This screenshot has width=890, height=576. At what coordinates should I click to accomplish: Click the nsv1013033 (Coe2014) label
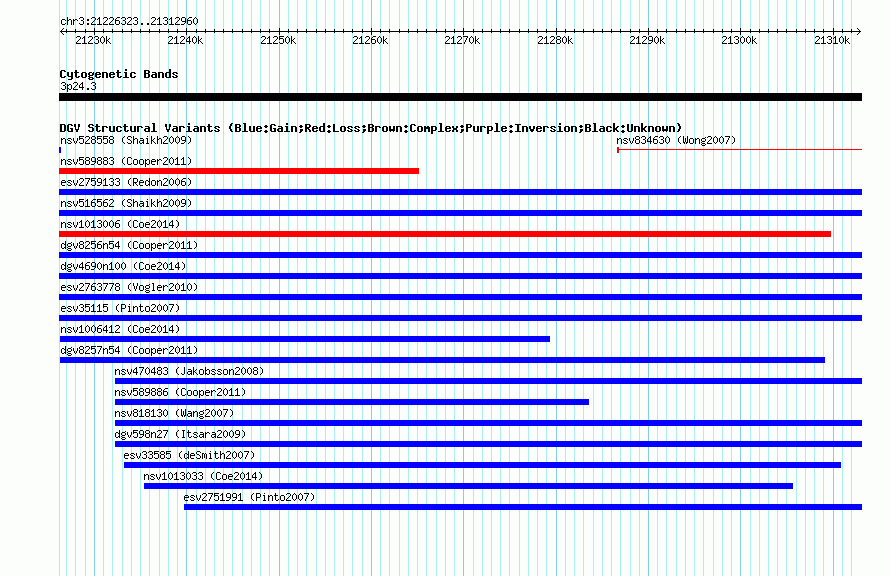pyautogui.click(x=203, y=476)
